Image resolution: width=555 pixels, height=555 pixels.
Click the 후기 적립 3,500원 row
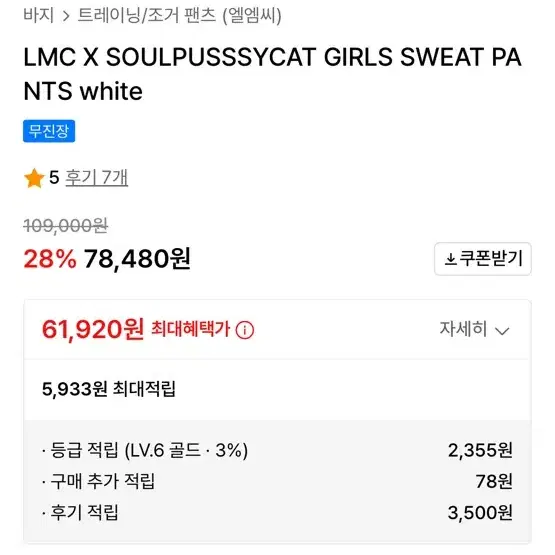tap(277, 513)
